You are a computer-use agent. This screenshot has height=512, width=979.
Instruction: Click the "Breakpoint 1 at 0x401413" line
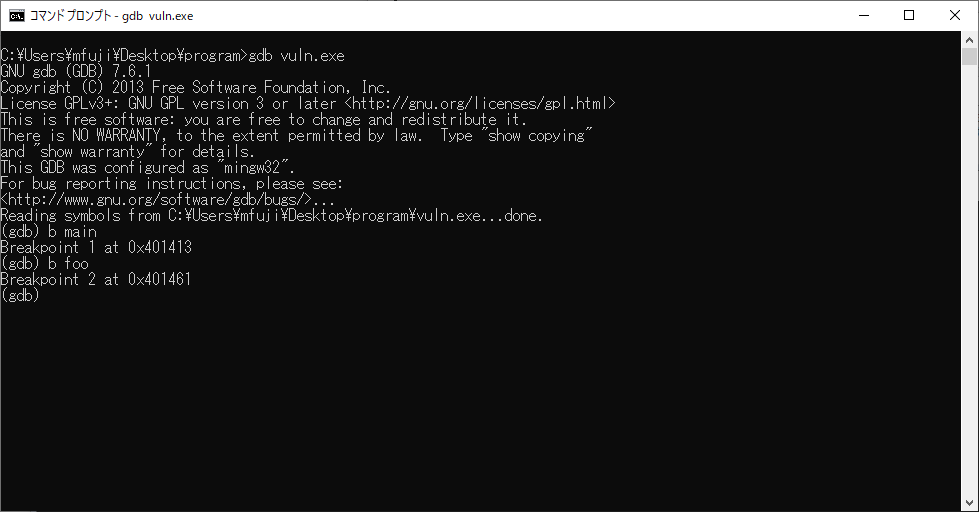(x=96, y=248)
